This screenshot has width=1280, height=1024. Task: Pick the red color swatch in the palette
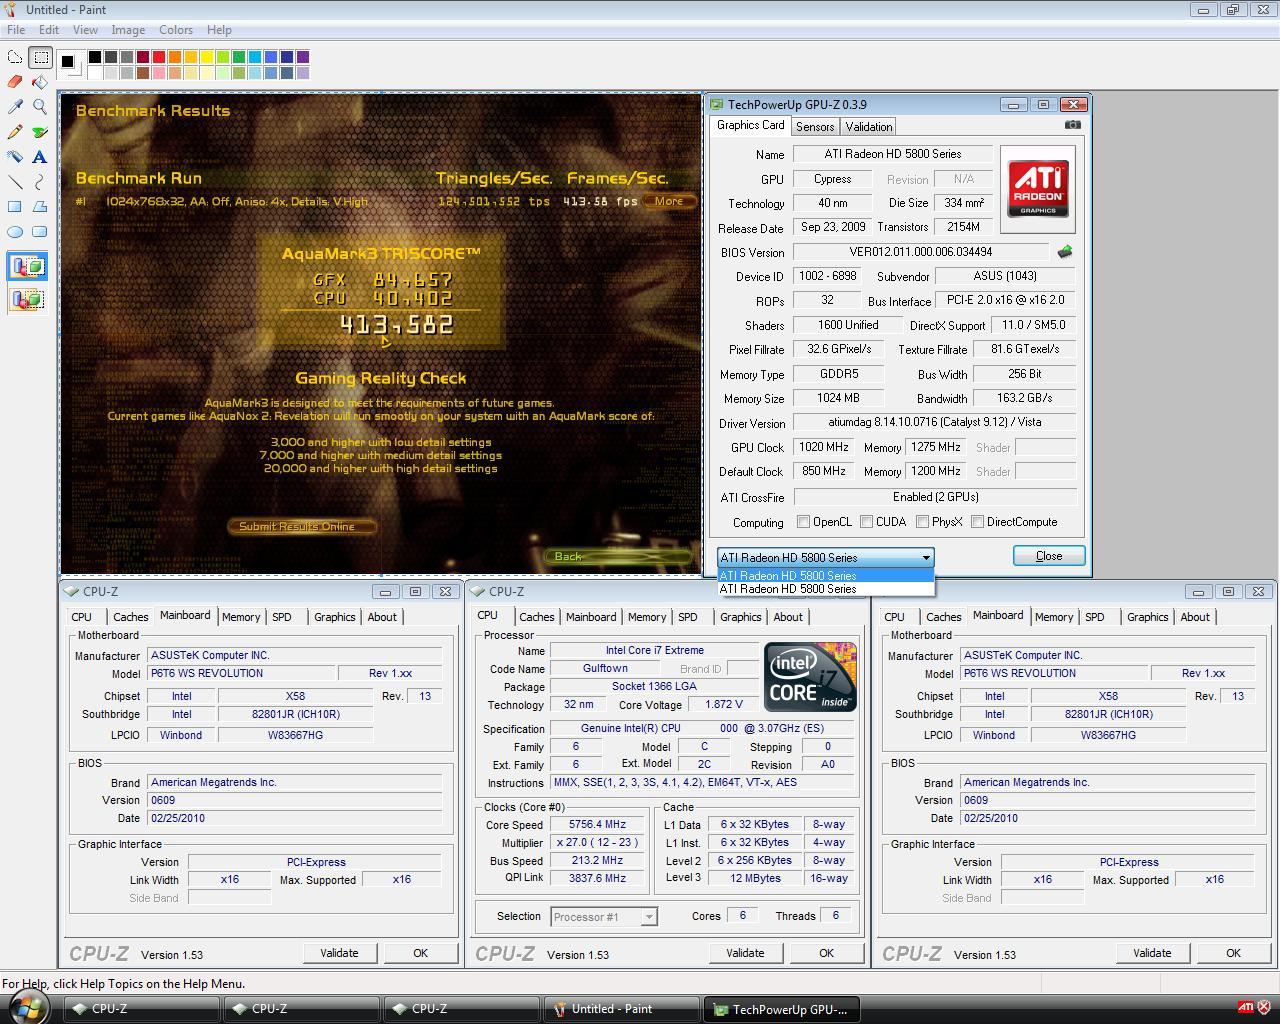159,57
